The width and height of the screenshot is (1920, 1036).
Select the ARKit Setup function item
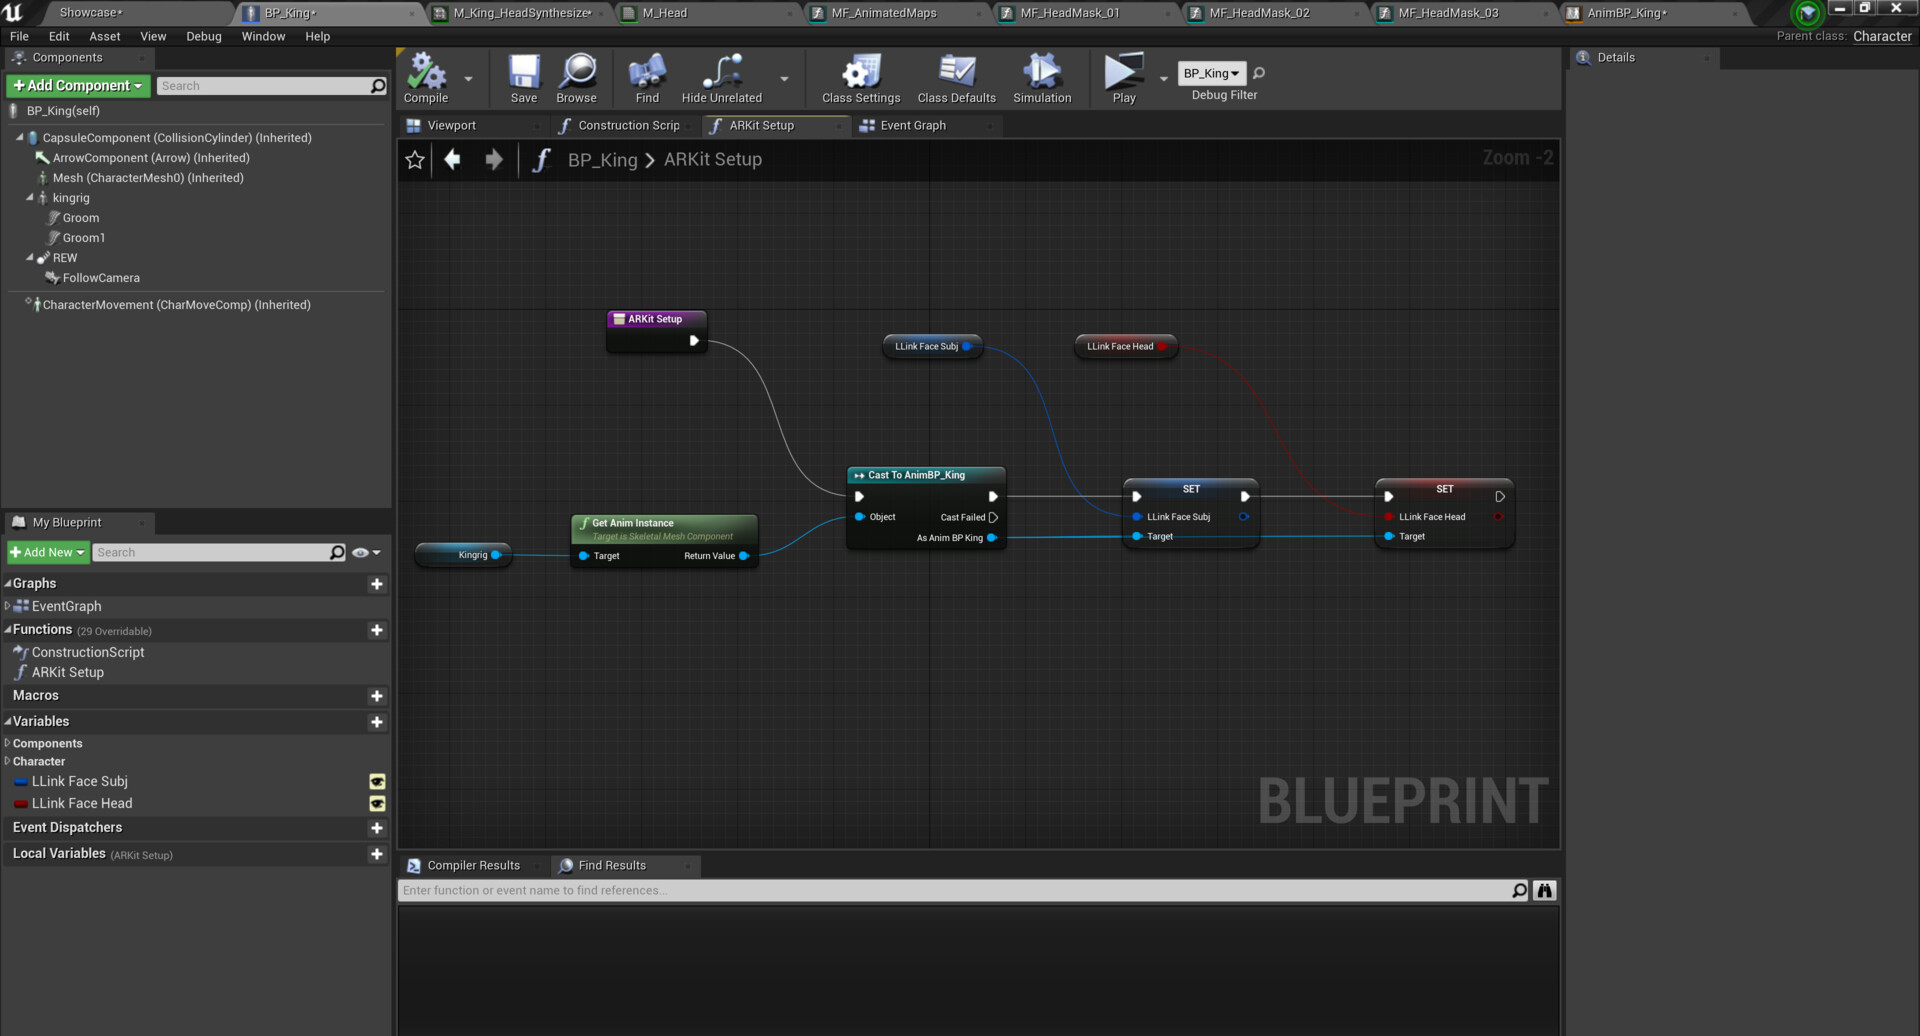coord(67,672)
